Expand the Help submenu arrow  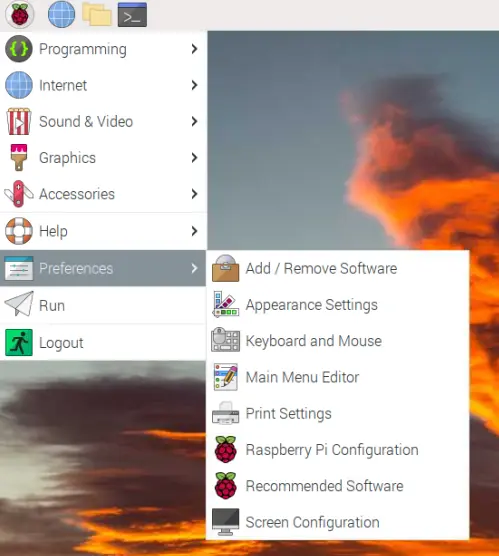(194, 231)
